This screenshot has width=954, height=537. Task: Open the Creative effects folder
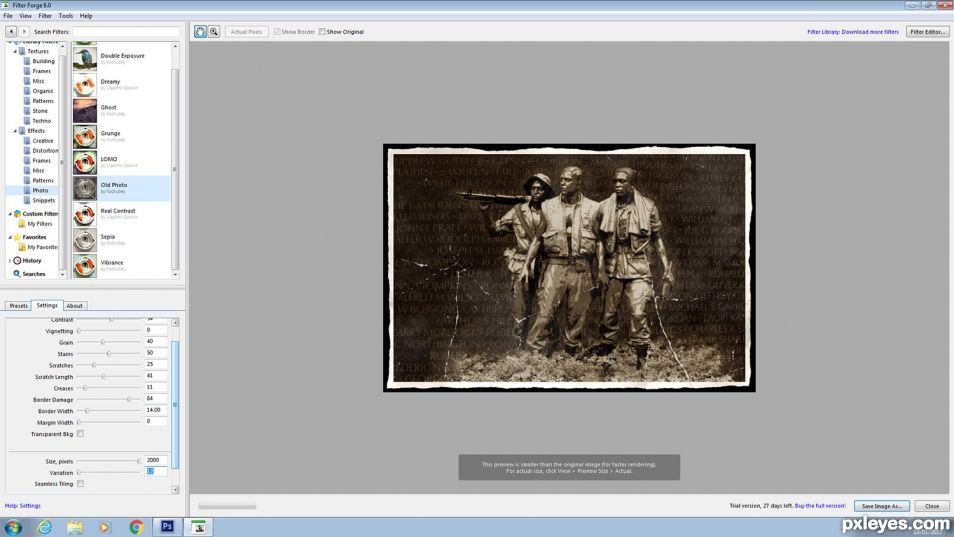43,140
